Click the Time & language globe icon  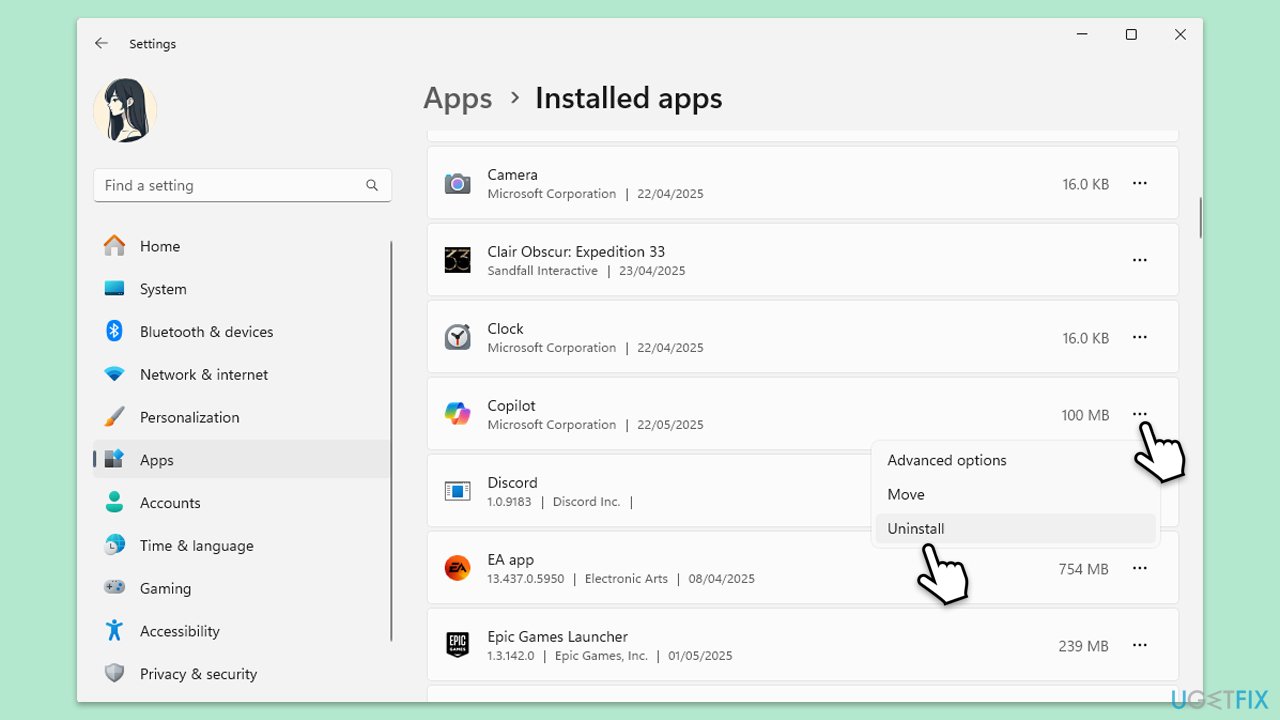pos(115,546)
